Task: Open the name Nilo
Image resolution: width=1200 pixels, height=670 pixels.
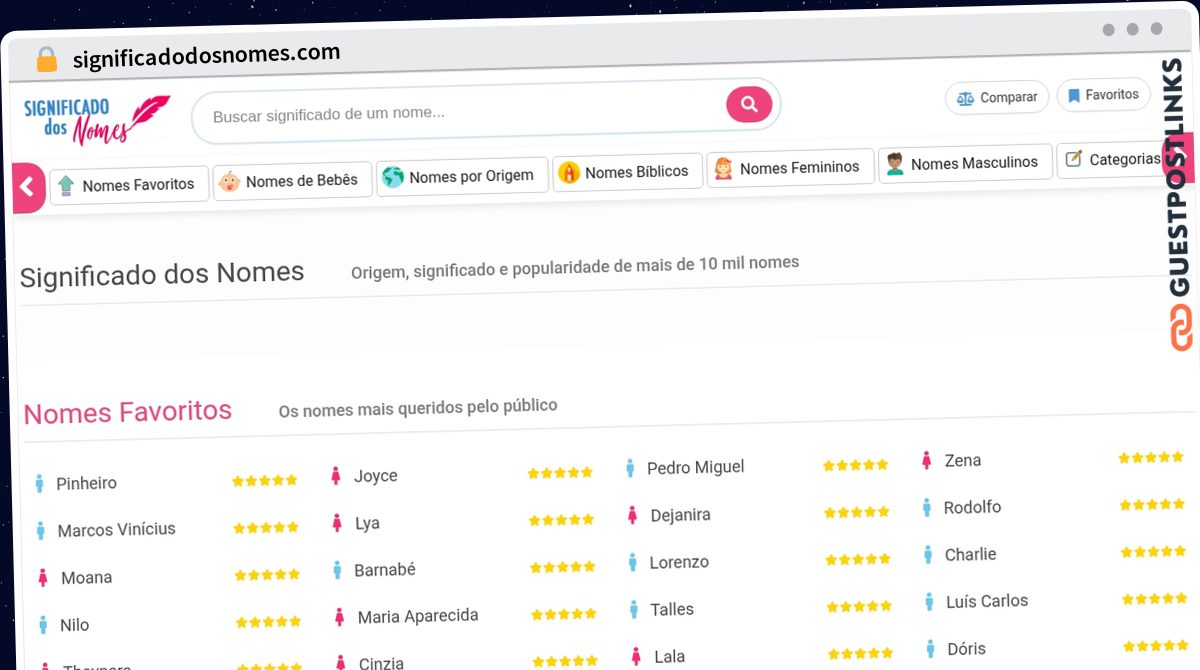Action: click(x=74, y=625)
